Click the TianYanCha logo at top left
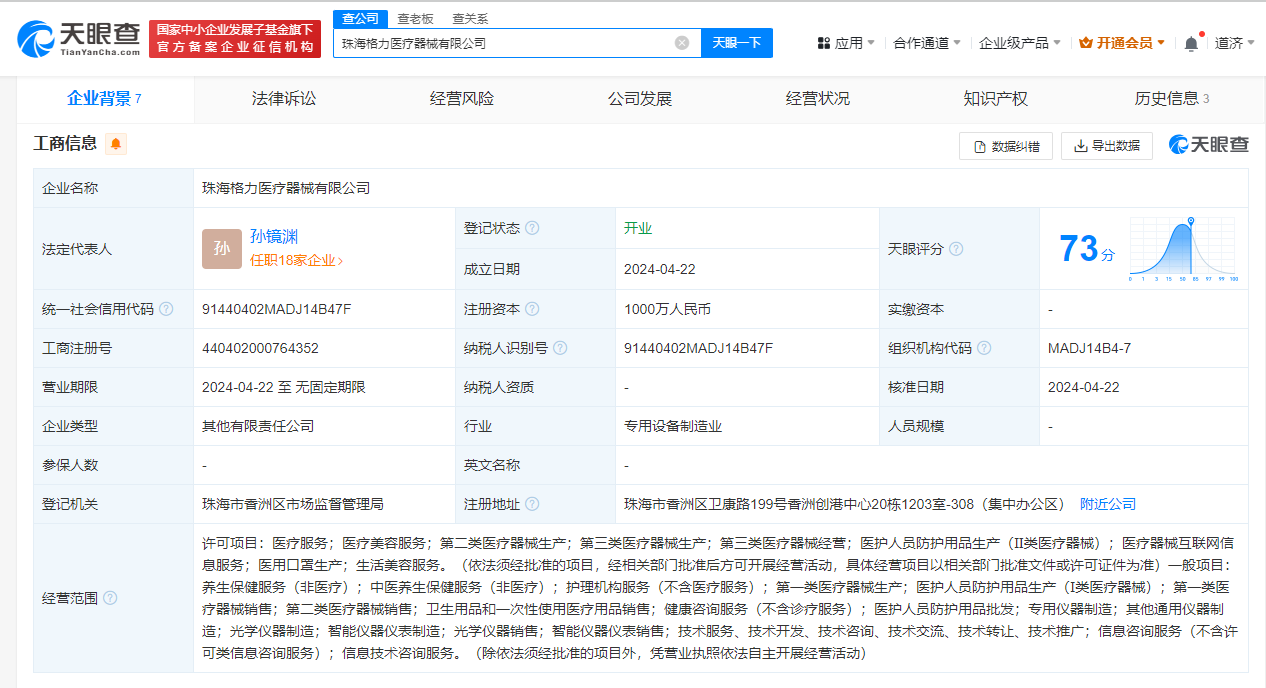The height and width of the screenshot is (688, 1266). pyautogui.click(x=79, y=38)
